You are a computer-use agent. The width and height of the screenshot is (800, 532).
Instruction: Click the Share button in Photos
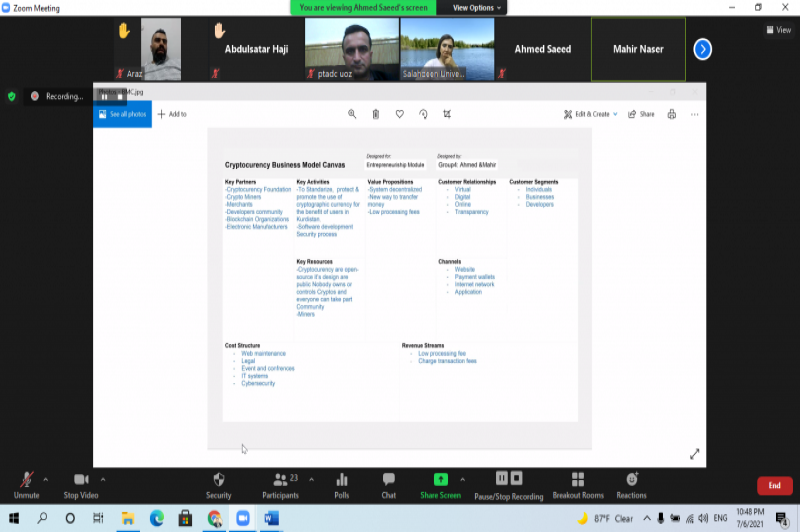coord(641,114)
